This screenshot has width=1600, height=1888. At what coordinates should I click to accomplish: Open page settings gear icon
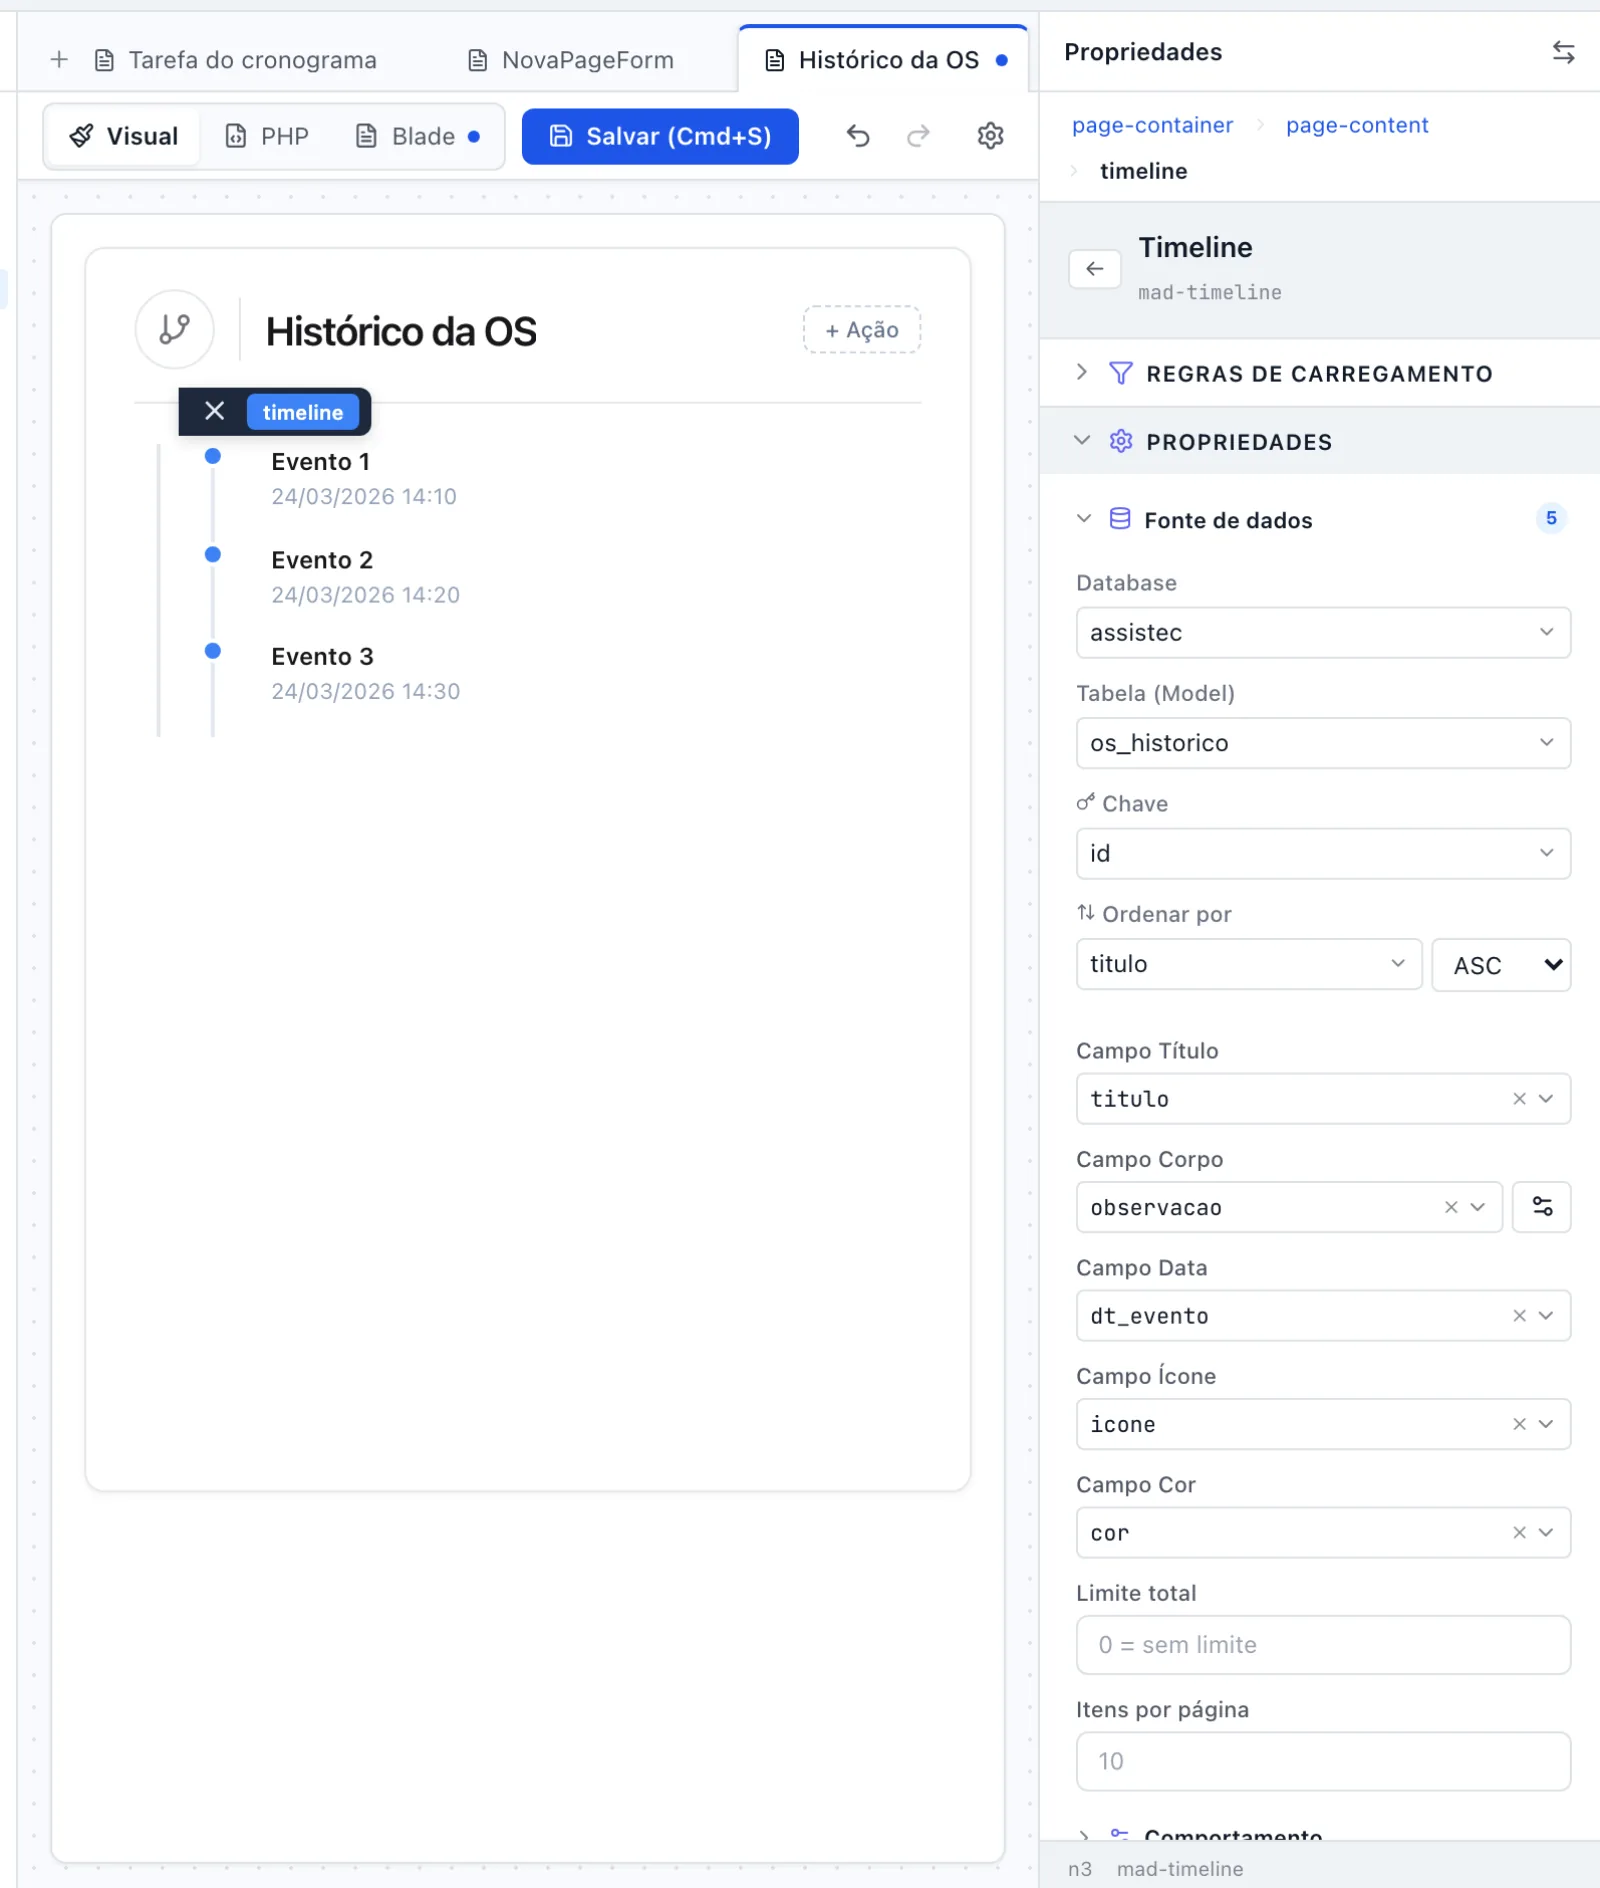[990, 136]
